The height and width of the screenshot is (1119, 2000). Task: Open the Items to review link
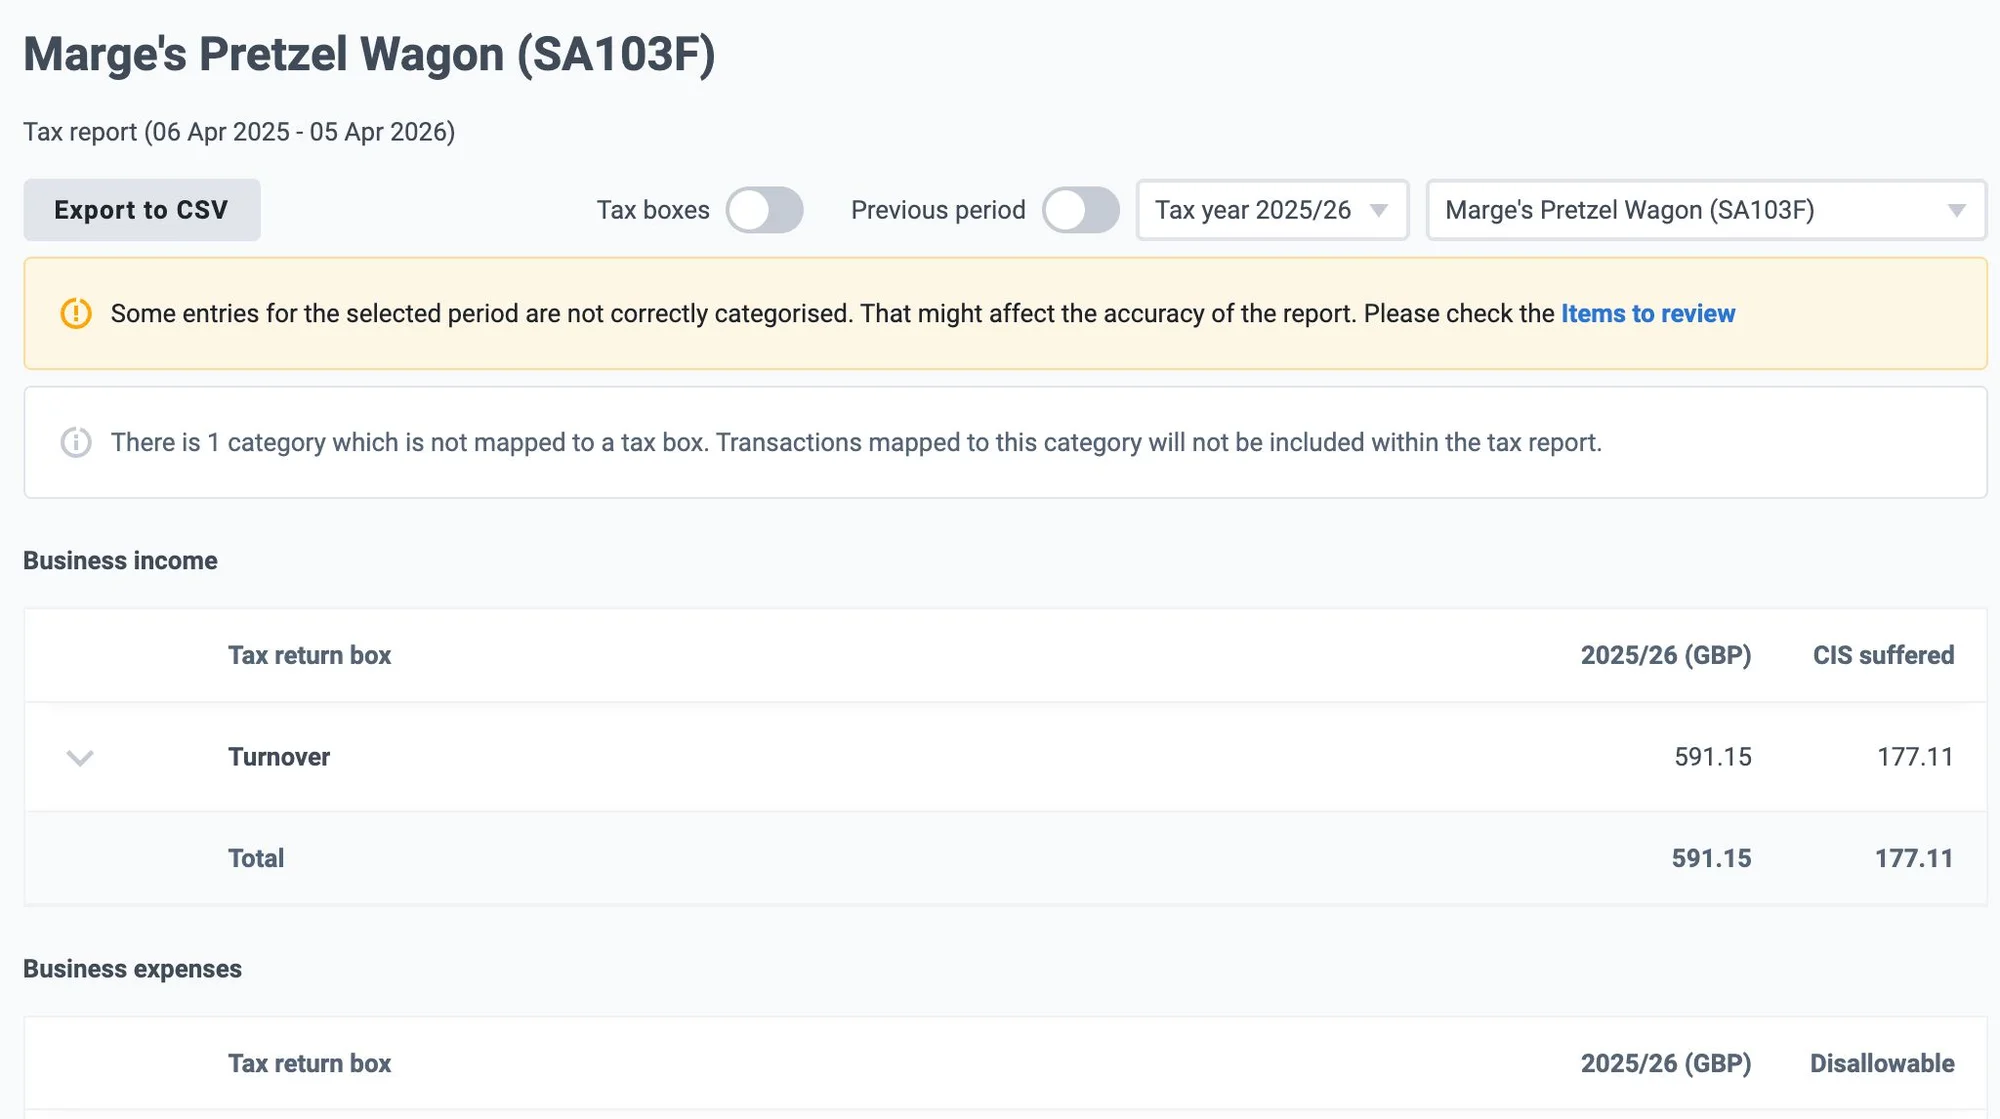[x=1647, y=314]
